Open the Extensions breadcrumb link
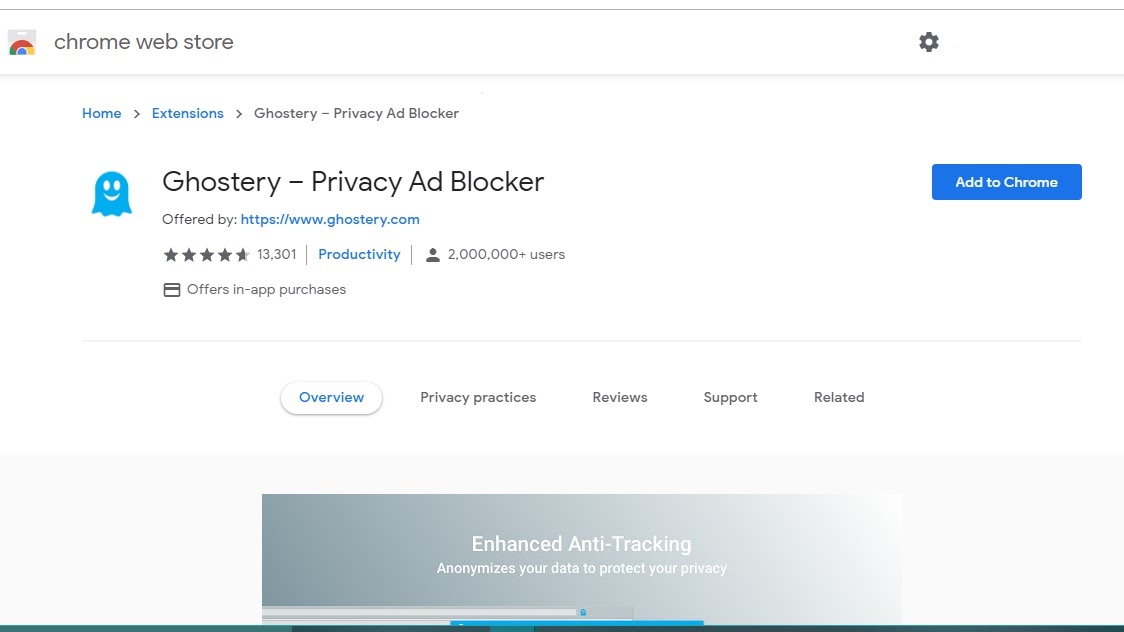1124x632 pixels. (187, 113)
